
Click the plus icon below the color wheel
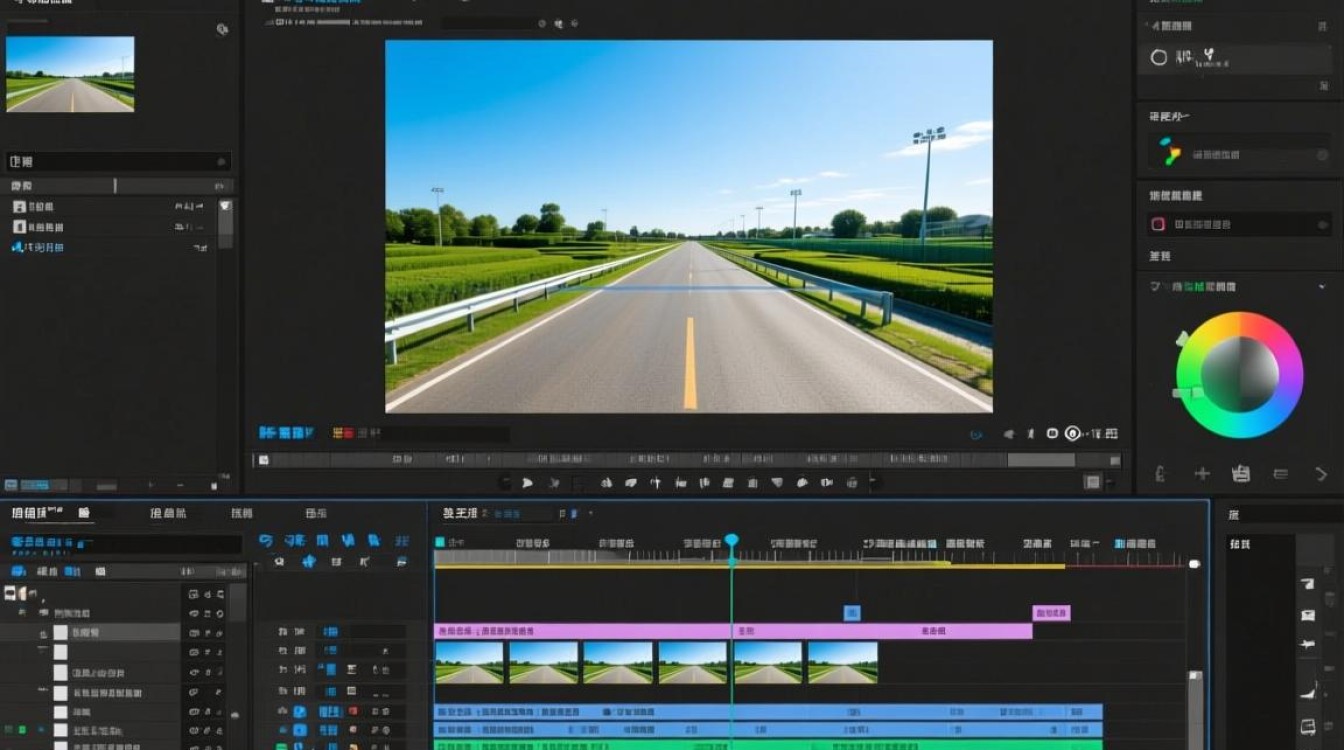pos(1202,474)
